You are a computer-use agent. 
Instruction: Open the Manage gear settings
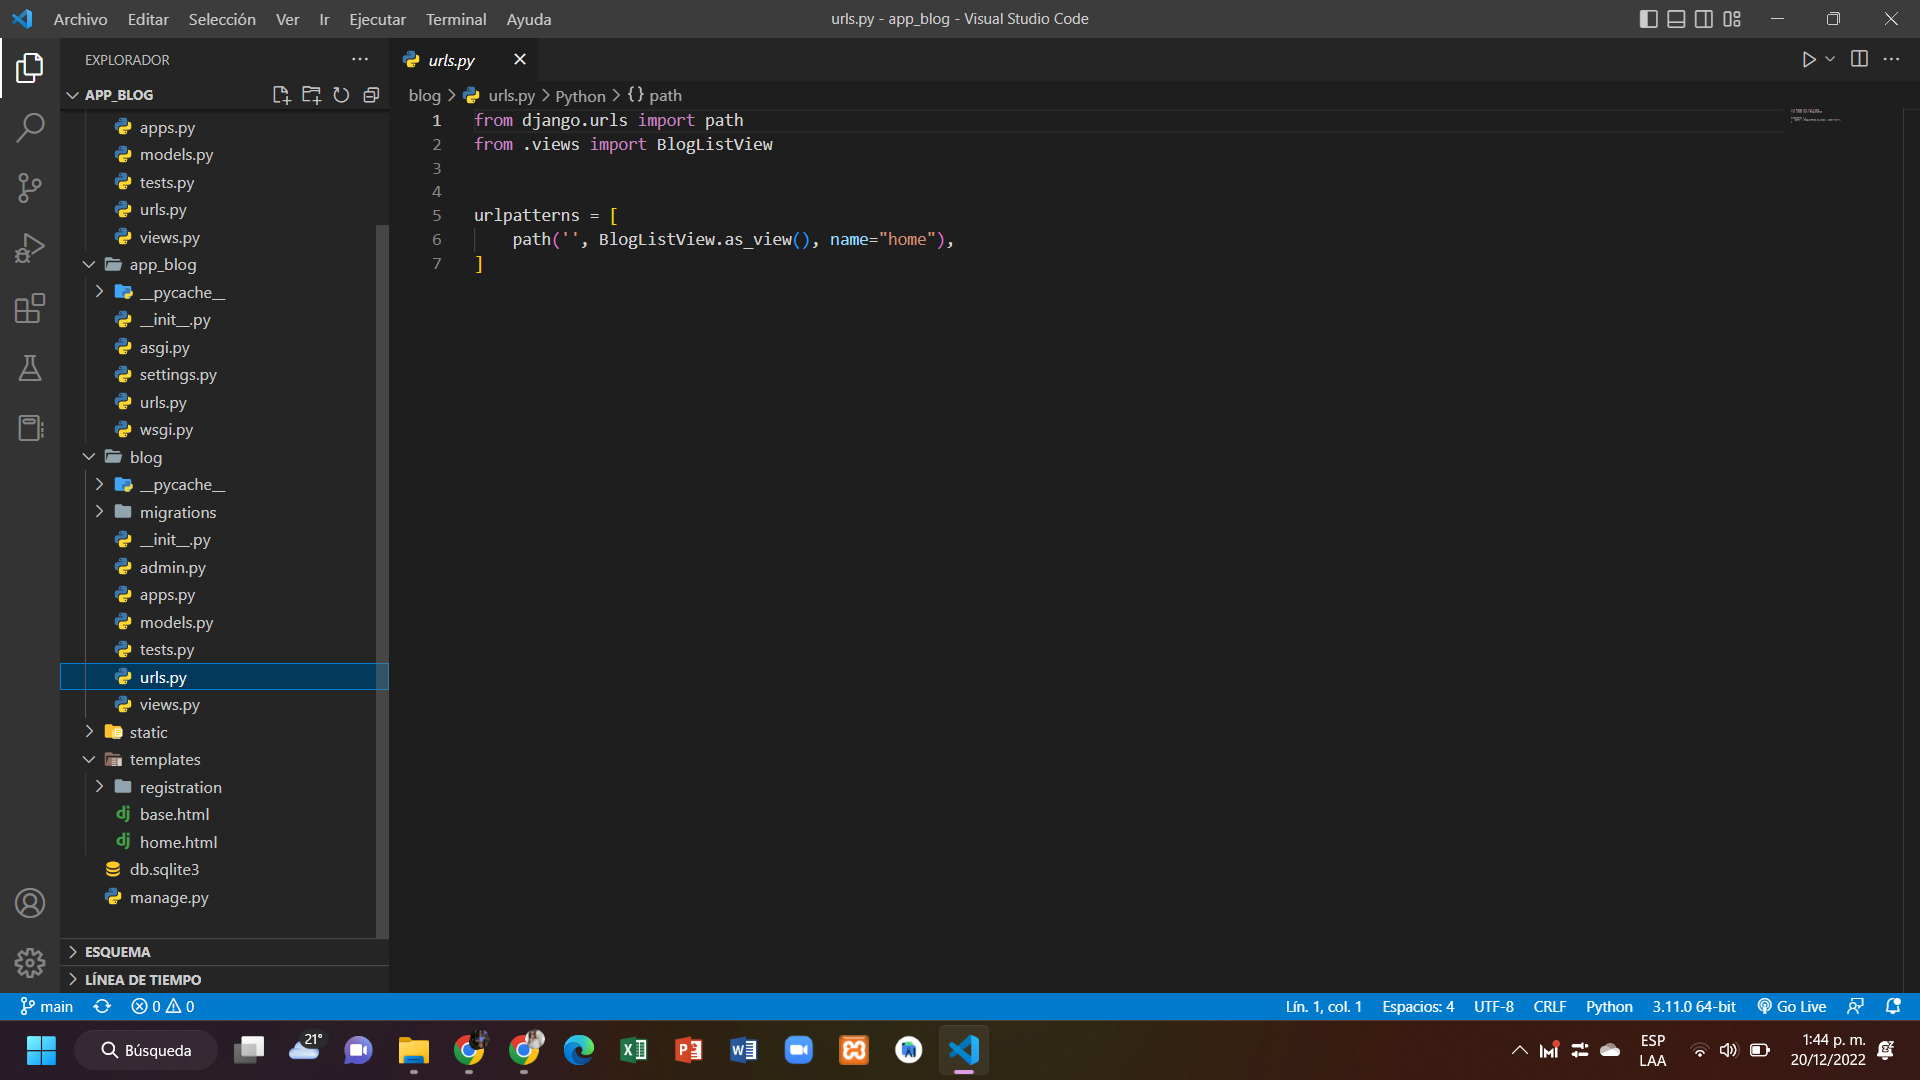30,963
